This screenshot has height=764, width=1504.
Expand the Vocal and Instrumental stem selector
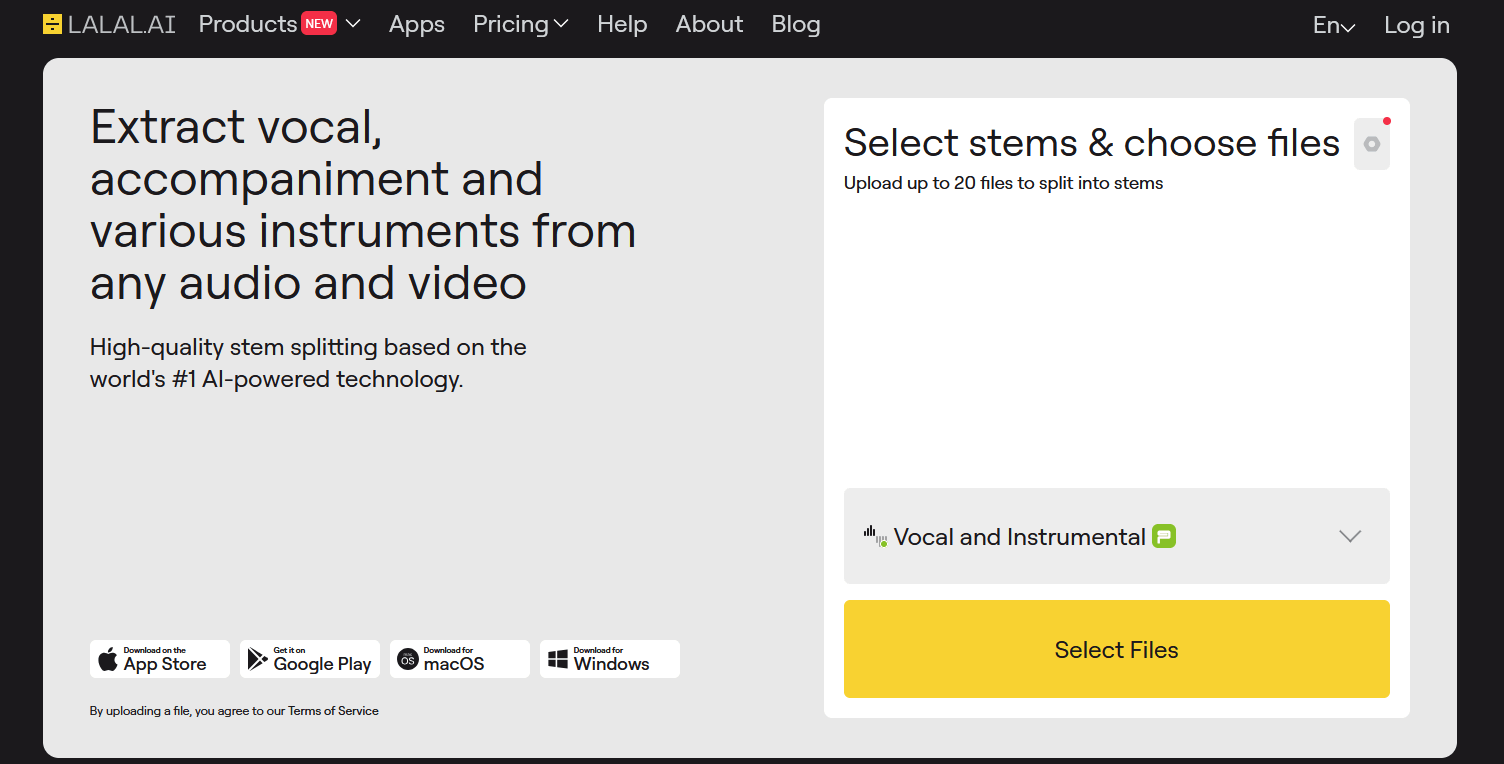[x=1349, y=536]
